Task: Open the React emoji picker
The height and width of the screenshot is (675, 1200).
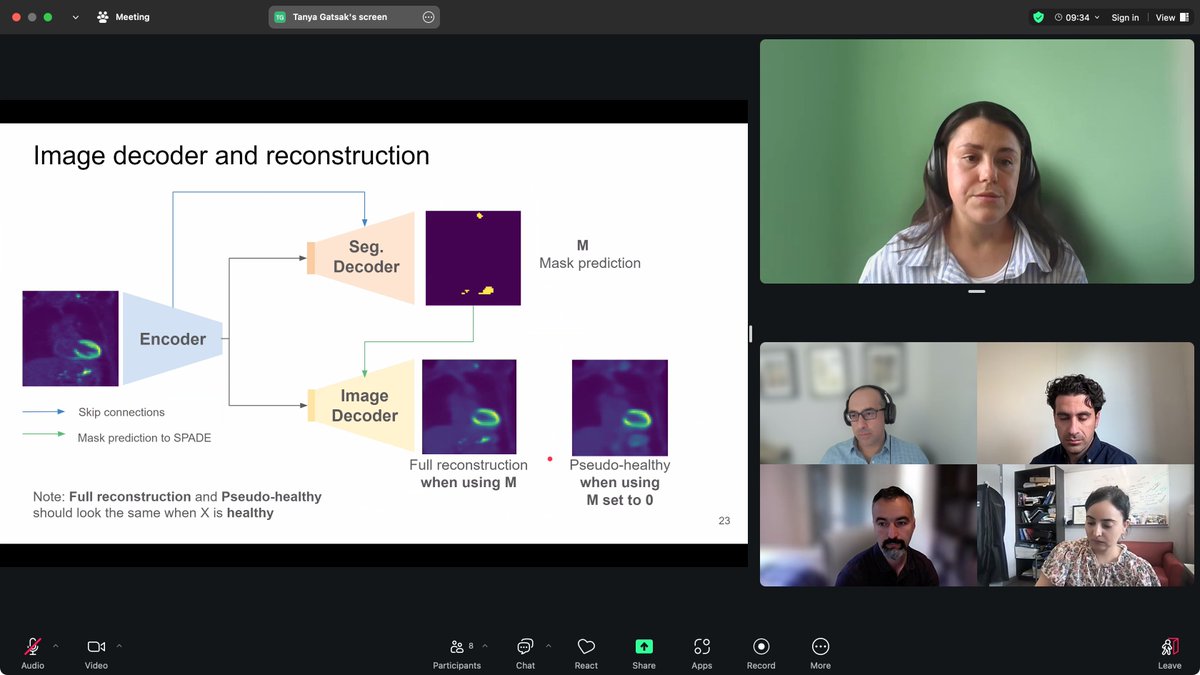Action: point(586,653)
